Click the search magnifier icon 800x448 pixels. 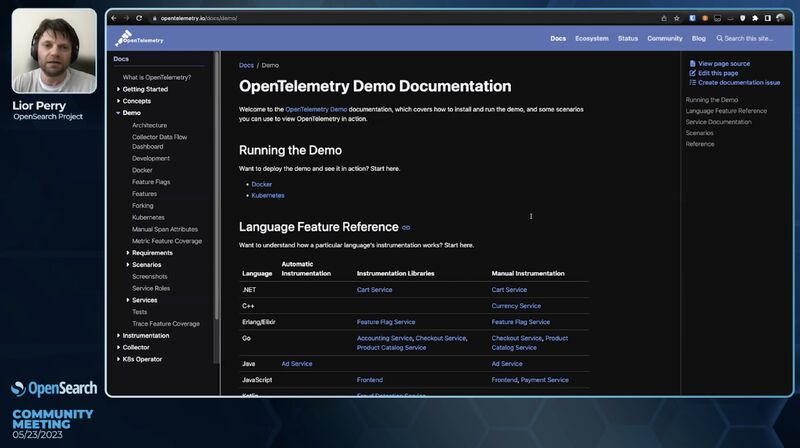pyautogui.click(x=719, y=38)
